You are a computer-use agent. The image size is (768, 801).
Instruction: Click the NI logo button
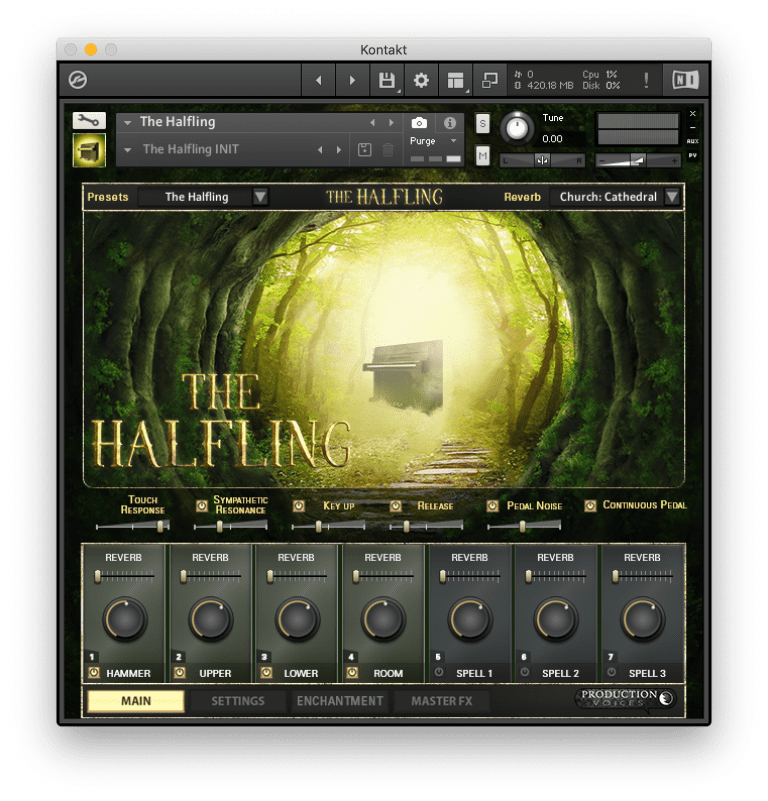[x=685, y=80]
